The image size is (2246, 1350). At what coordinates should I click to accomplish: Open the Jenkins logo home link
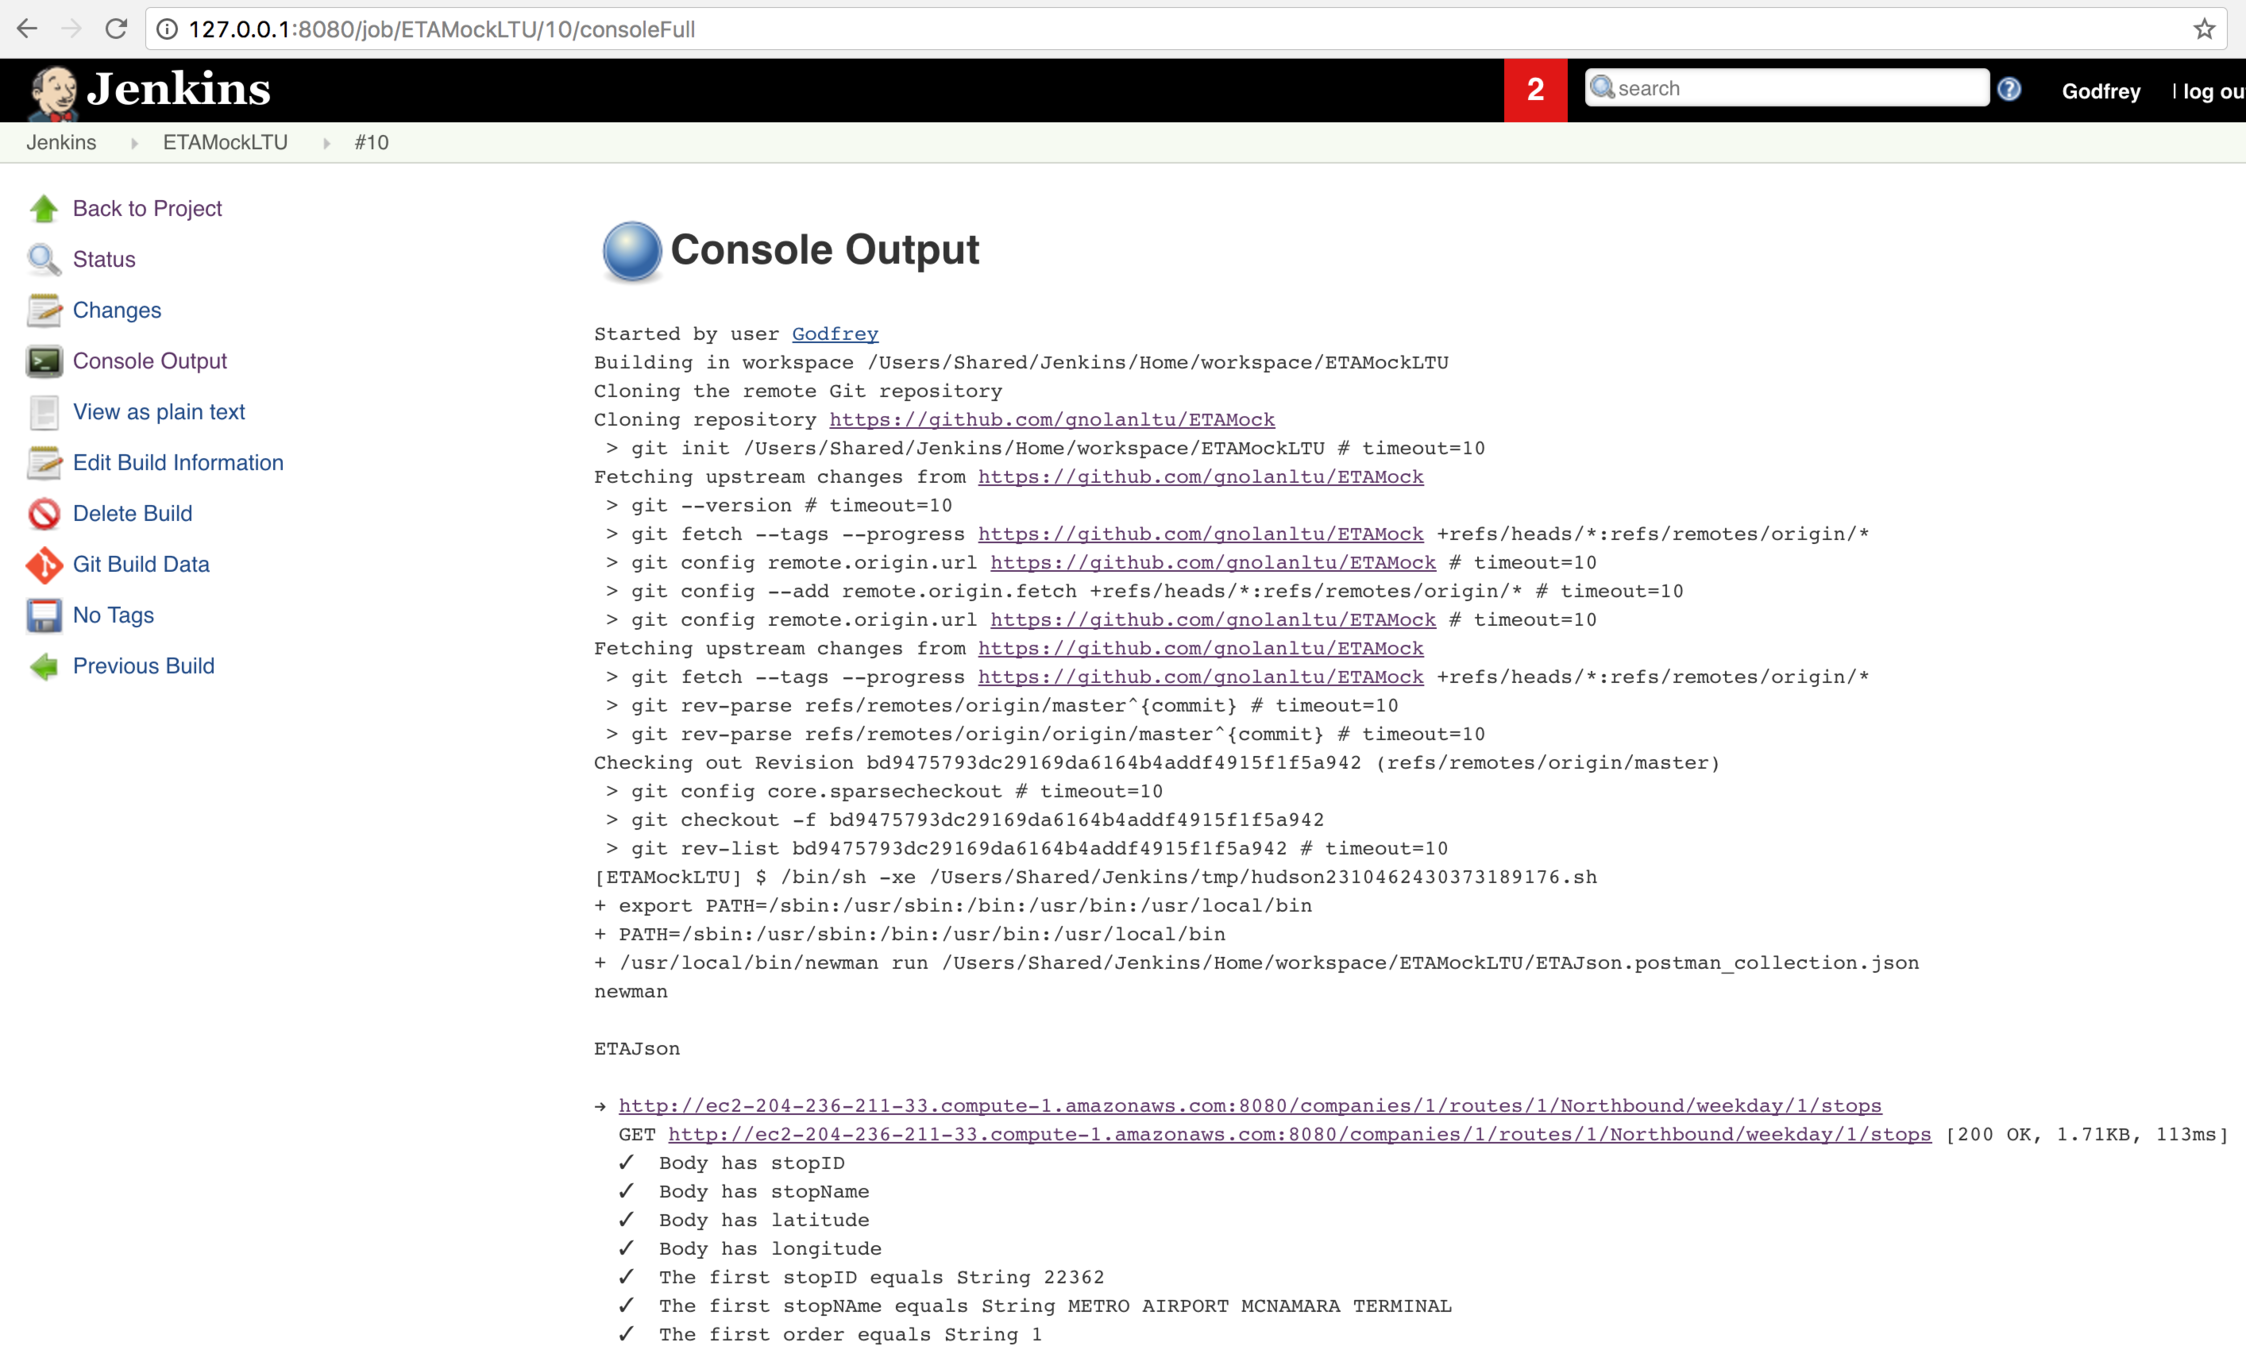[150, 90]
